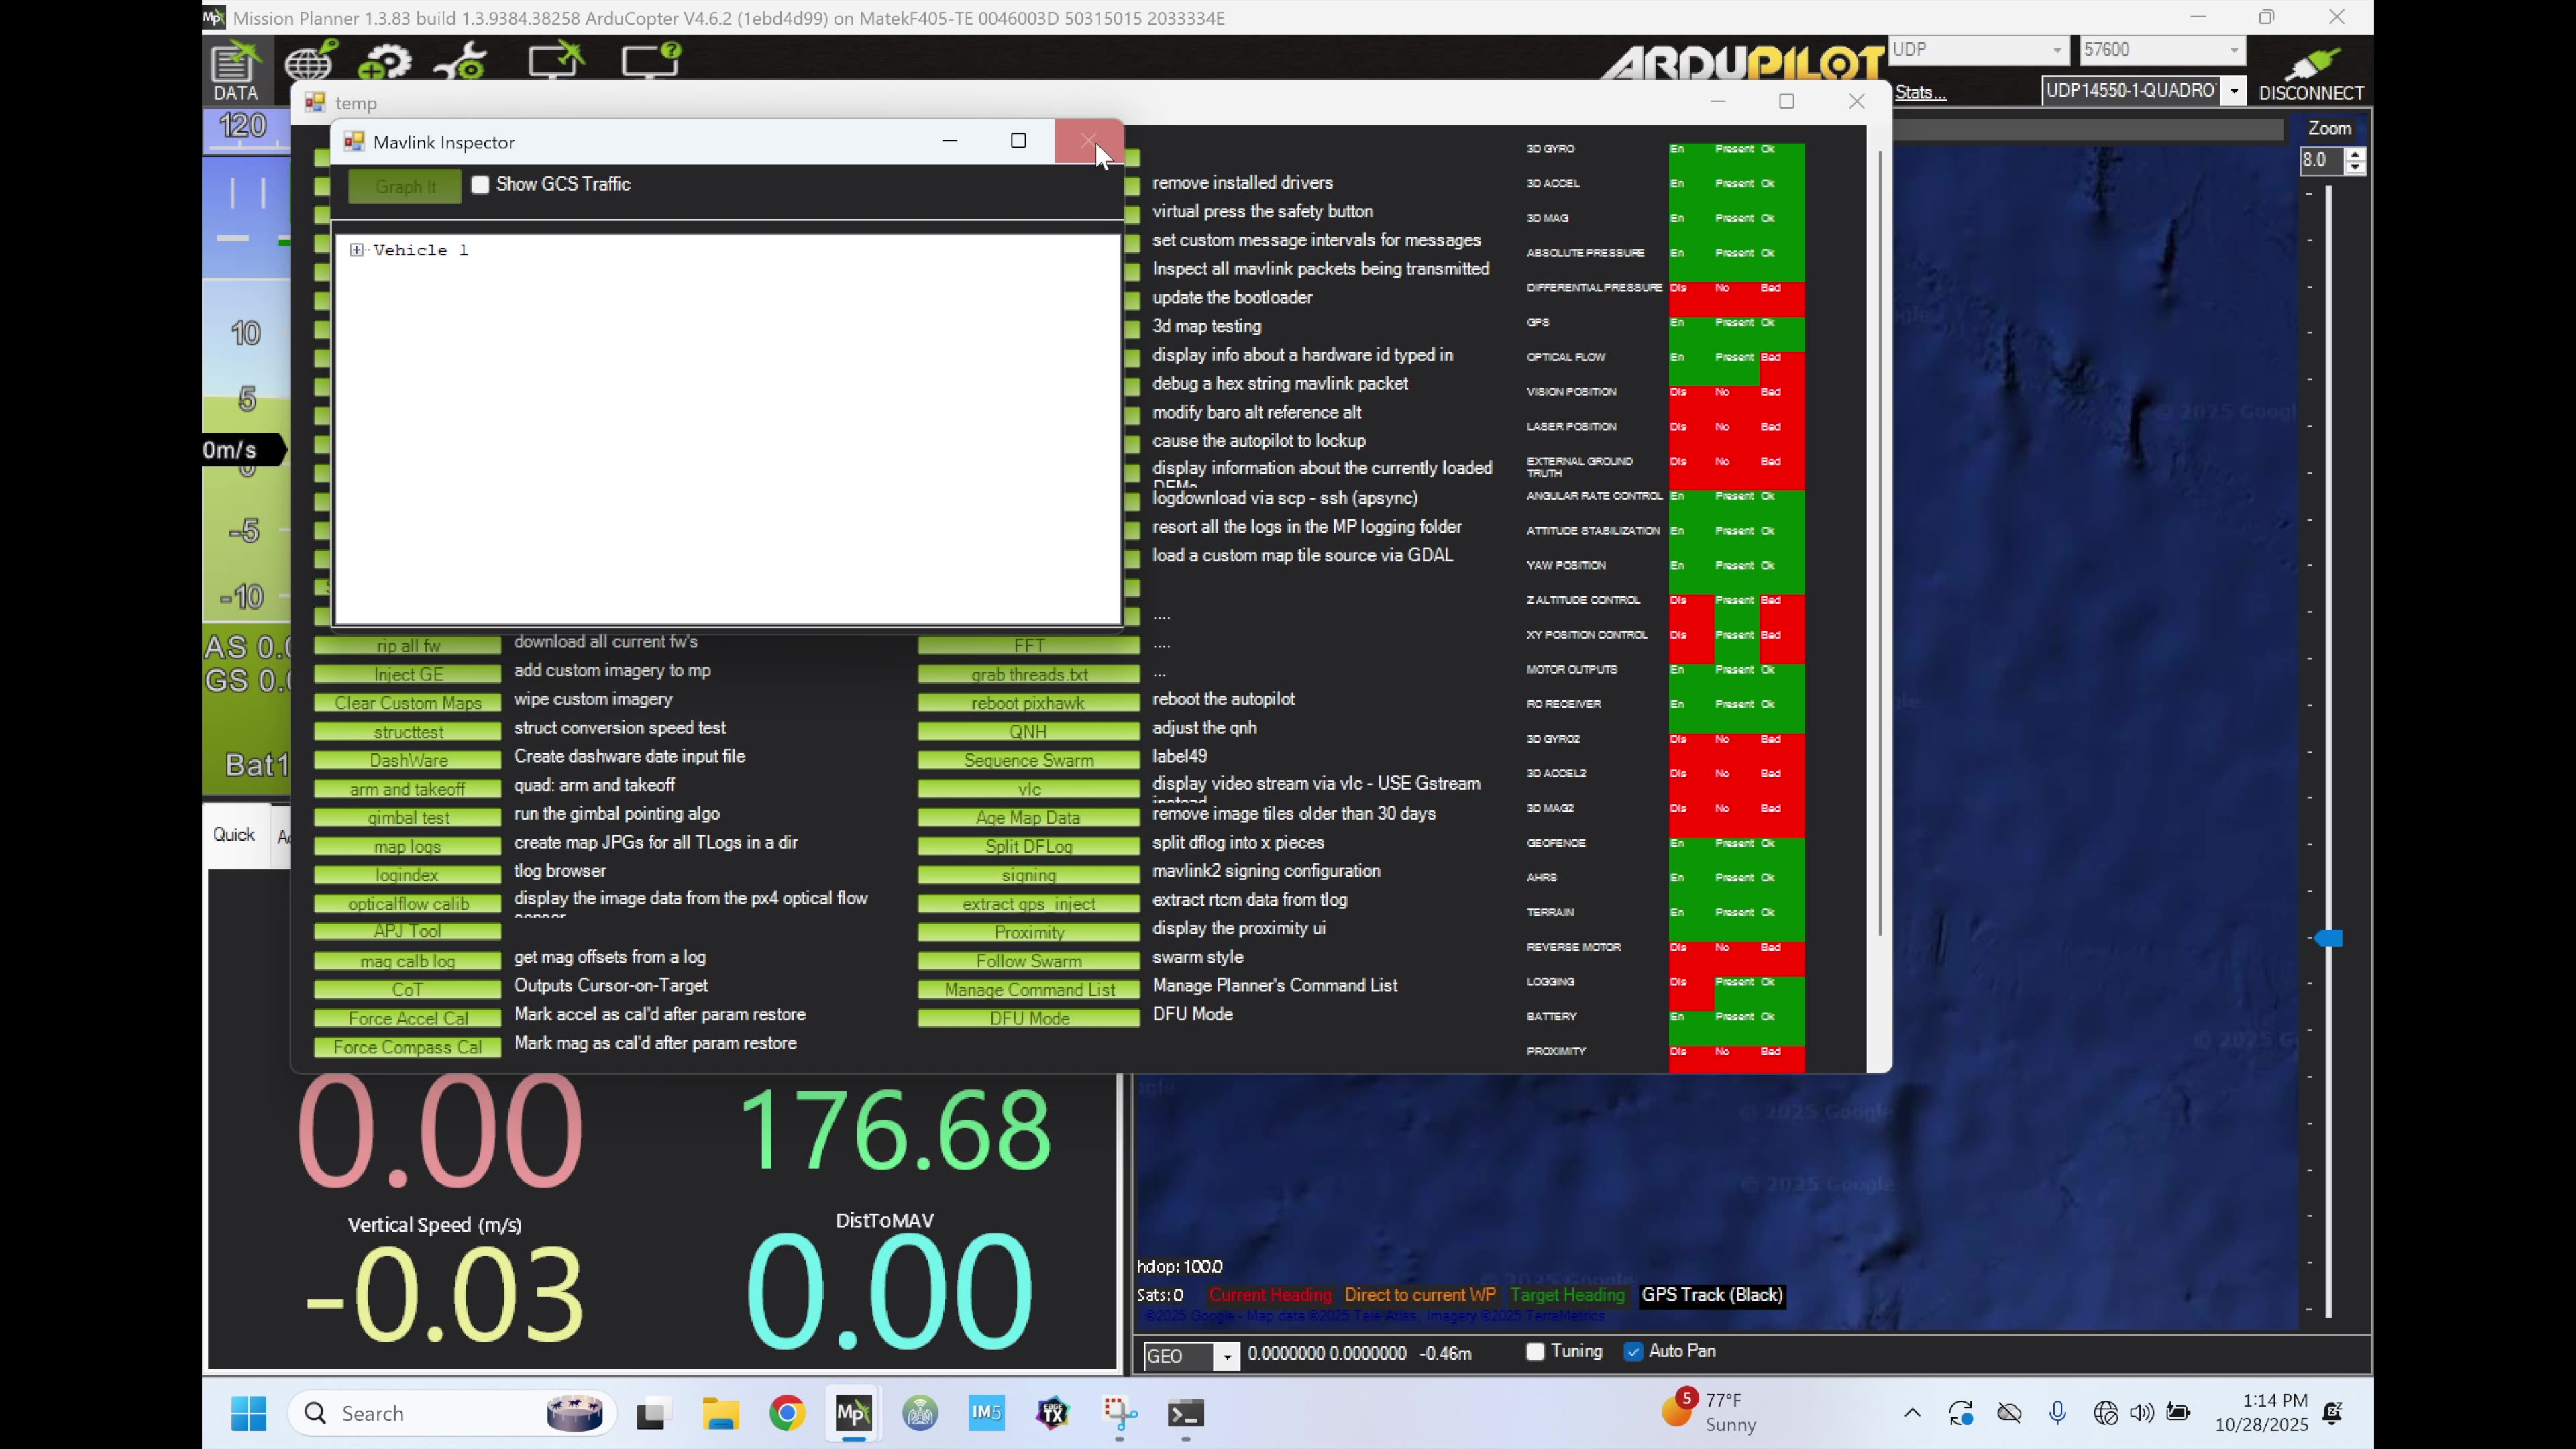Click the Split DFLog button
2576x1449 pixels.
pyautogui.click(x=1028, y=846)
